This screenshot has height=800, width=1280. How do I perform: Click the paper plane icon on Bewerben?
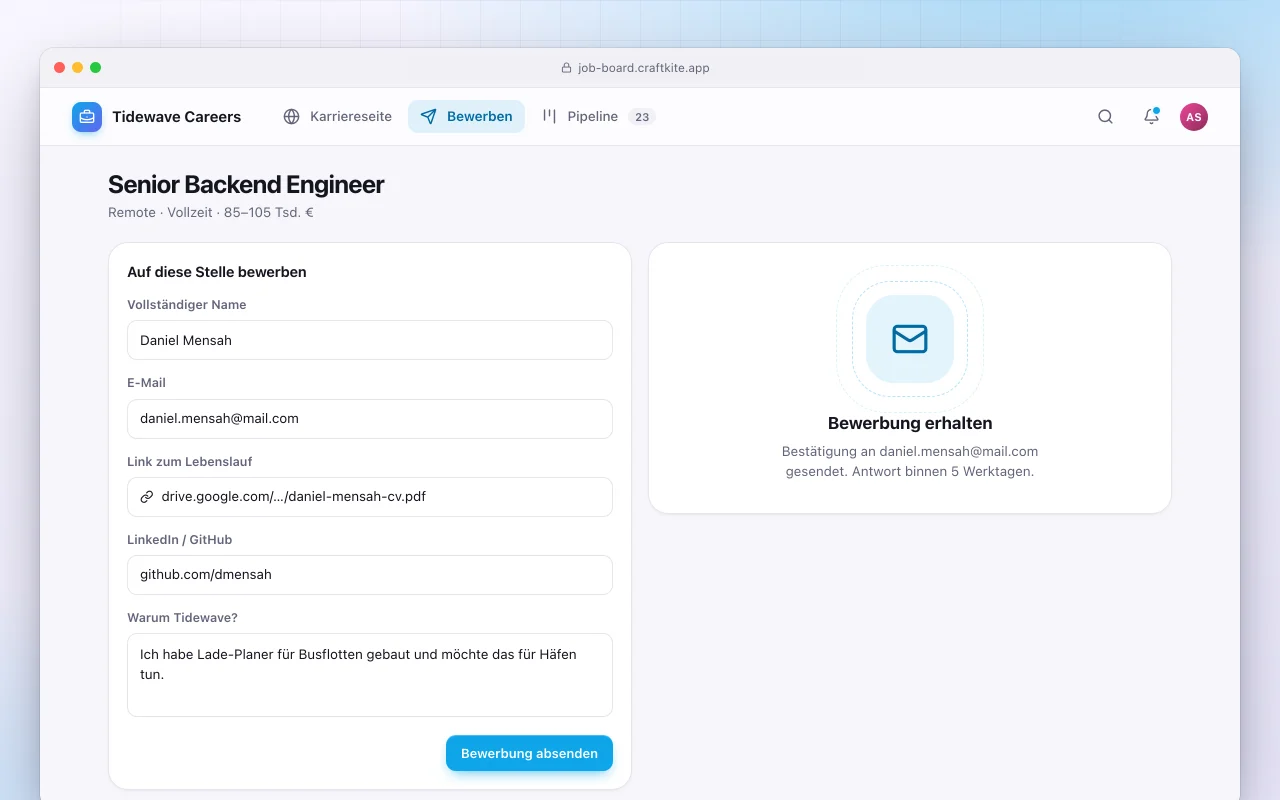point(429,117)
